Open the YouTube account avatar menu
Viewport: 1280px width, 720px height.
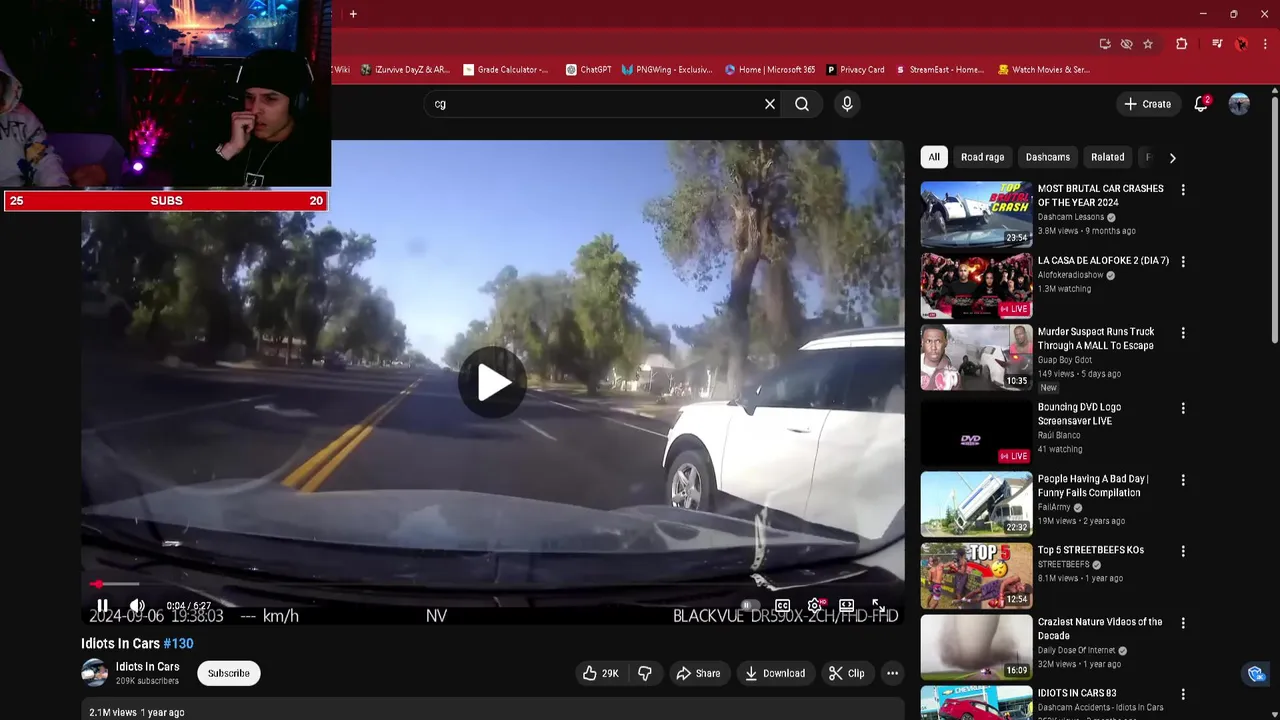1239,104
